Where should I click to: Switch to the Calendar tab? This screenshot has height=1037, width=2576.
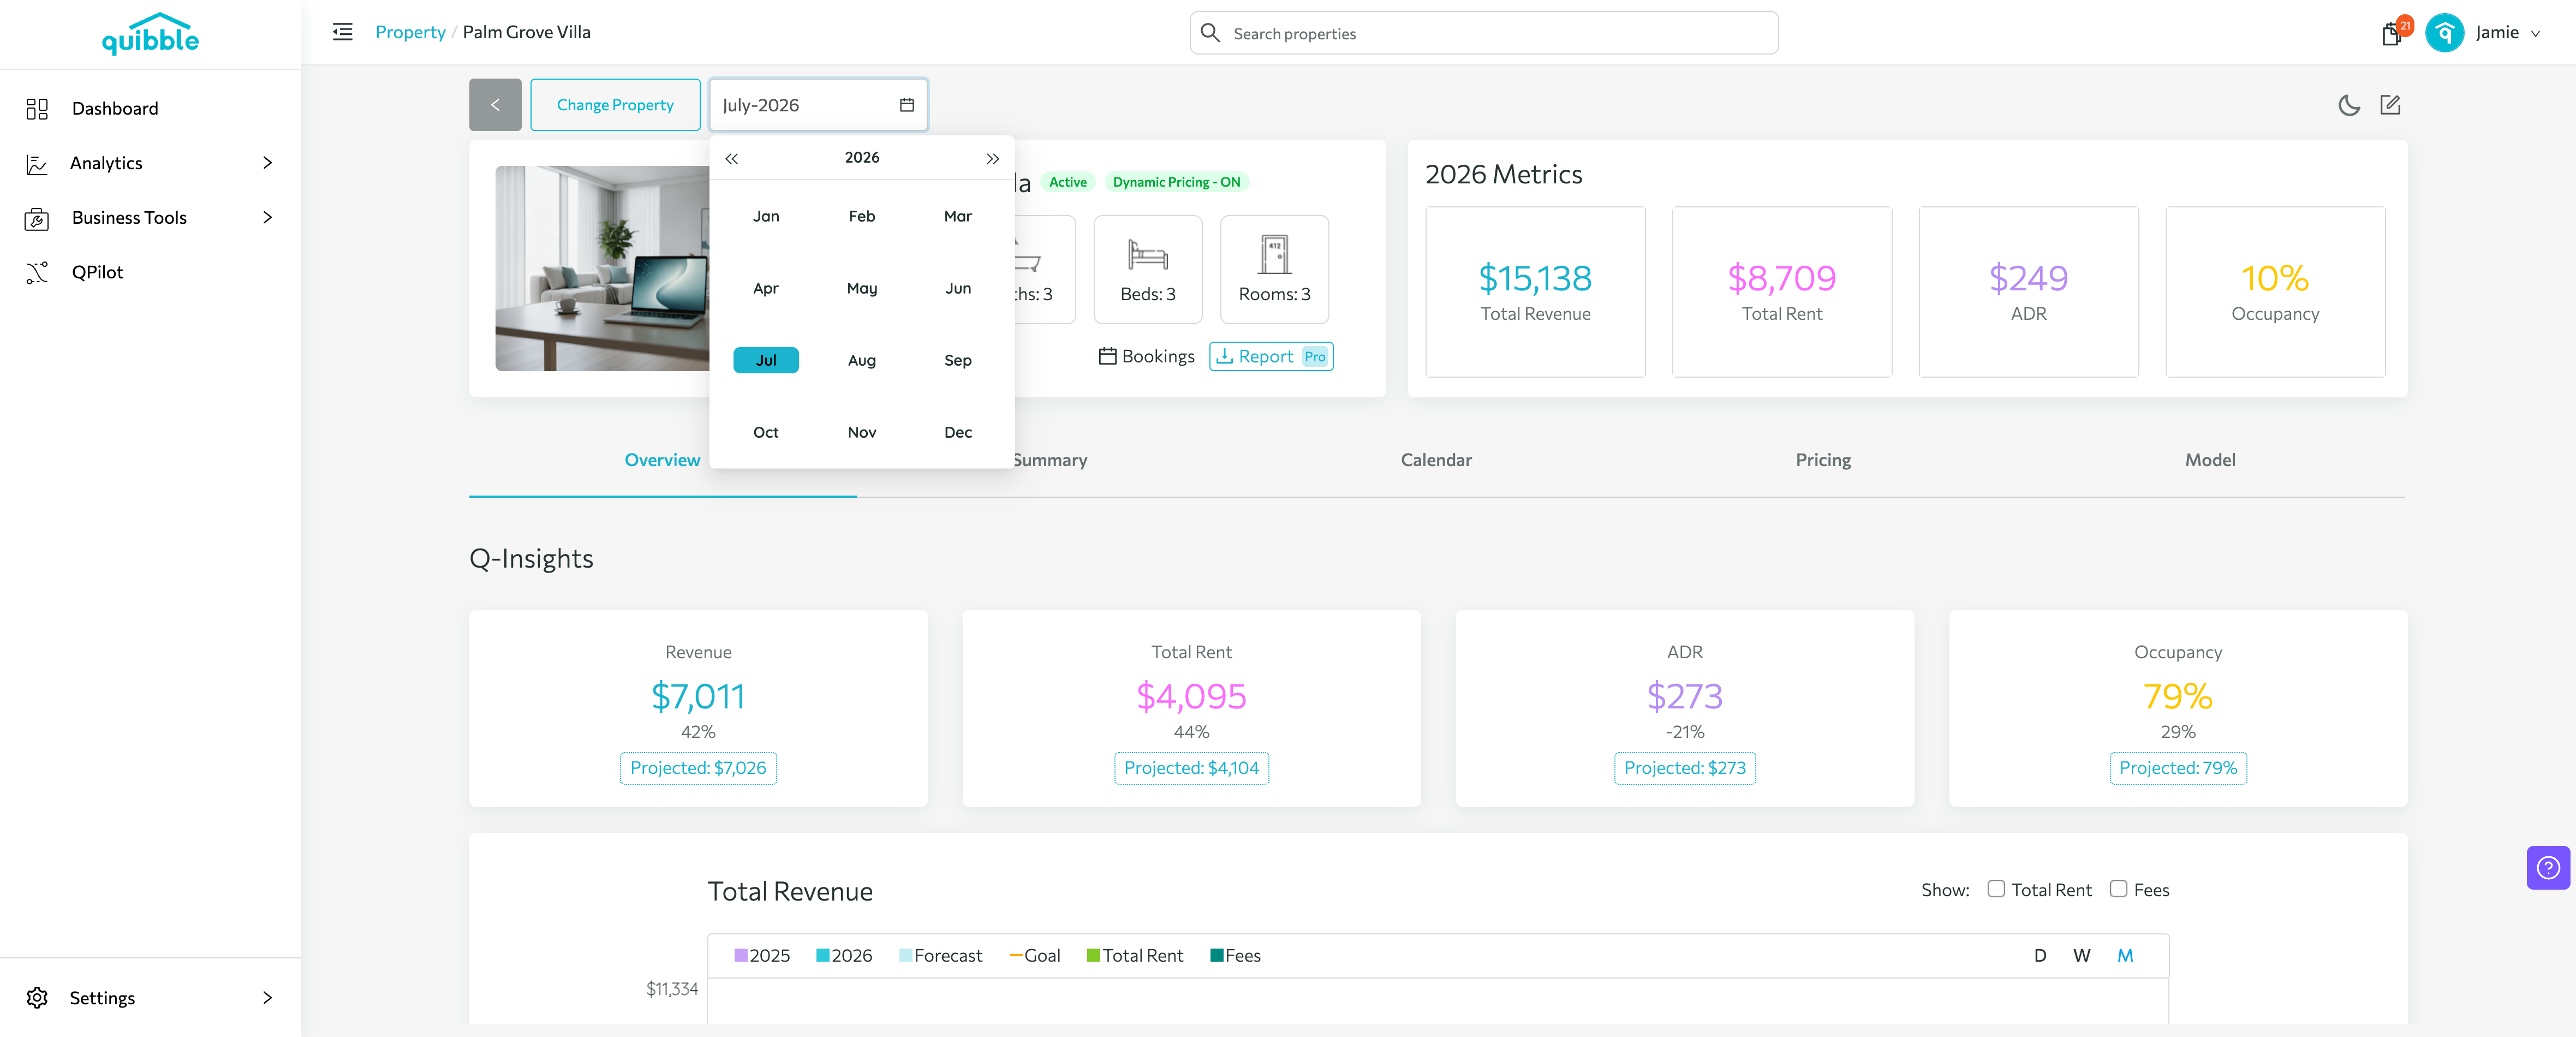(1435, 460)
